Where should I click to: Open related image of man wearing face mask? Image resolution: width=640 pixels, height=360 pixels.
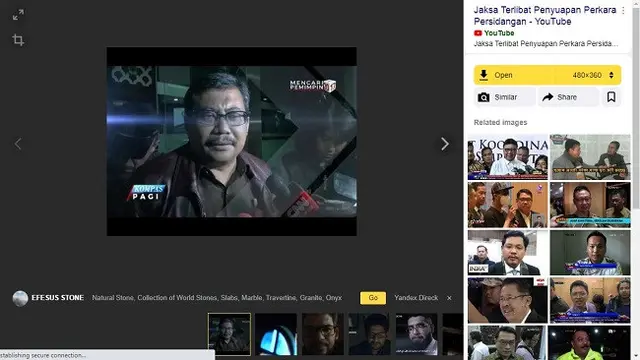pyautogui.click(x=508, y=205)
